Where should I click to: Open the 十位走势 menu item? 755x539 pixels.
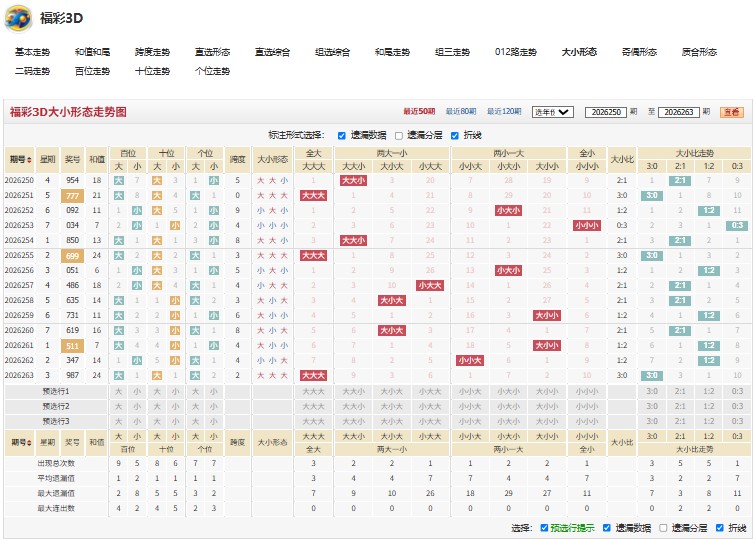[x=152, y=71]
